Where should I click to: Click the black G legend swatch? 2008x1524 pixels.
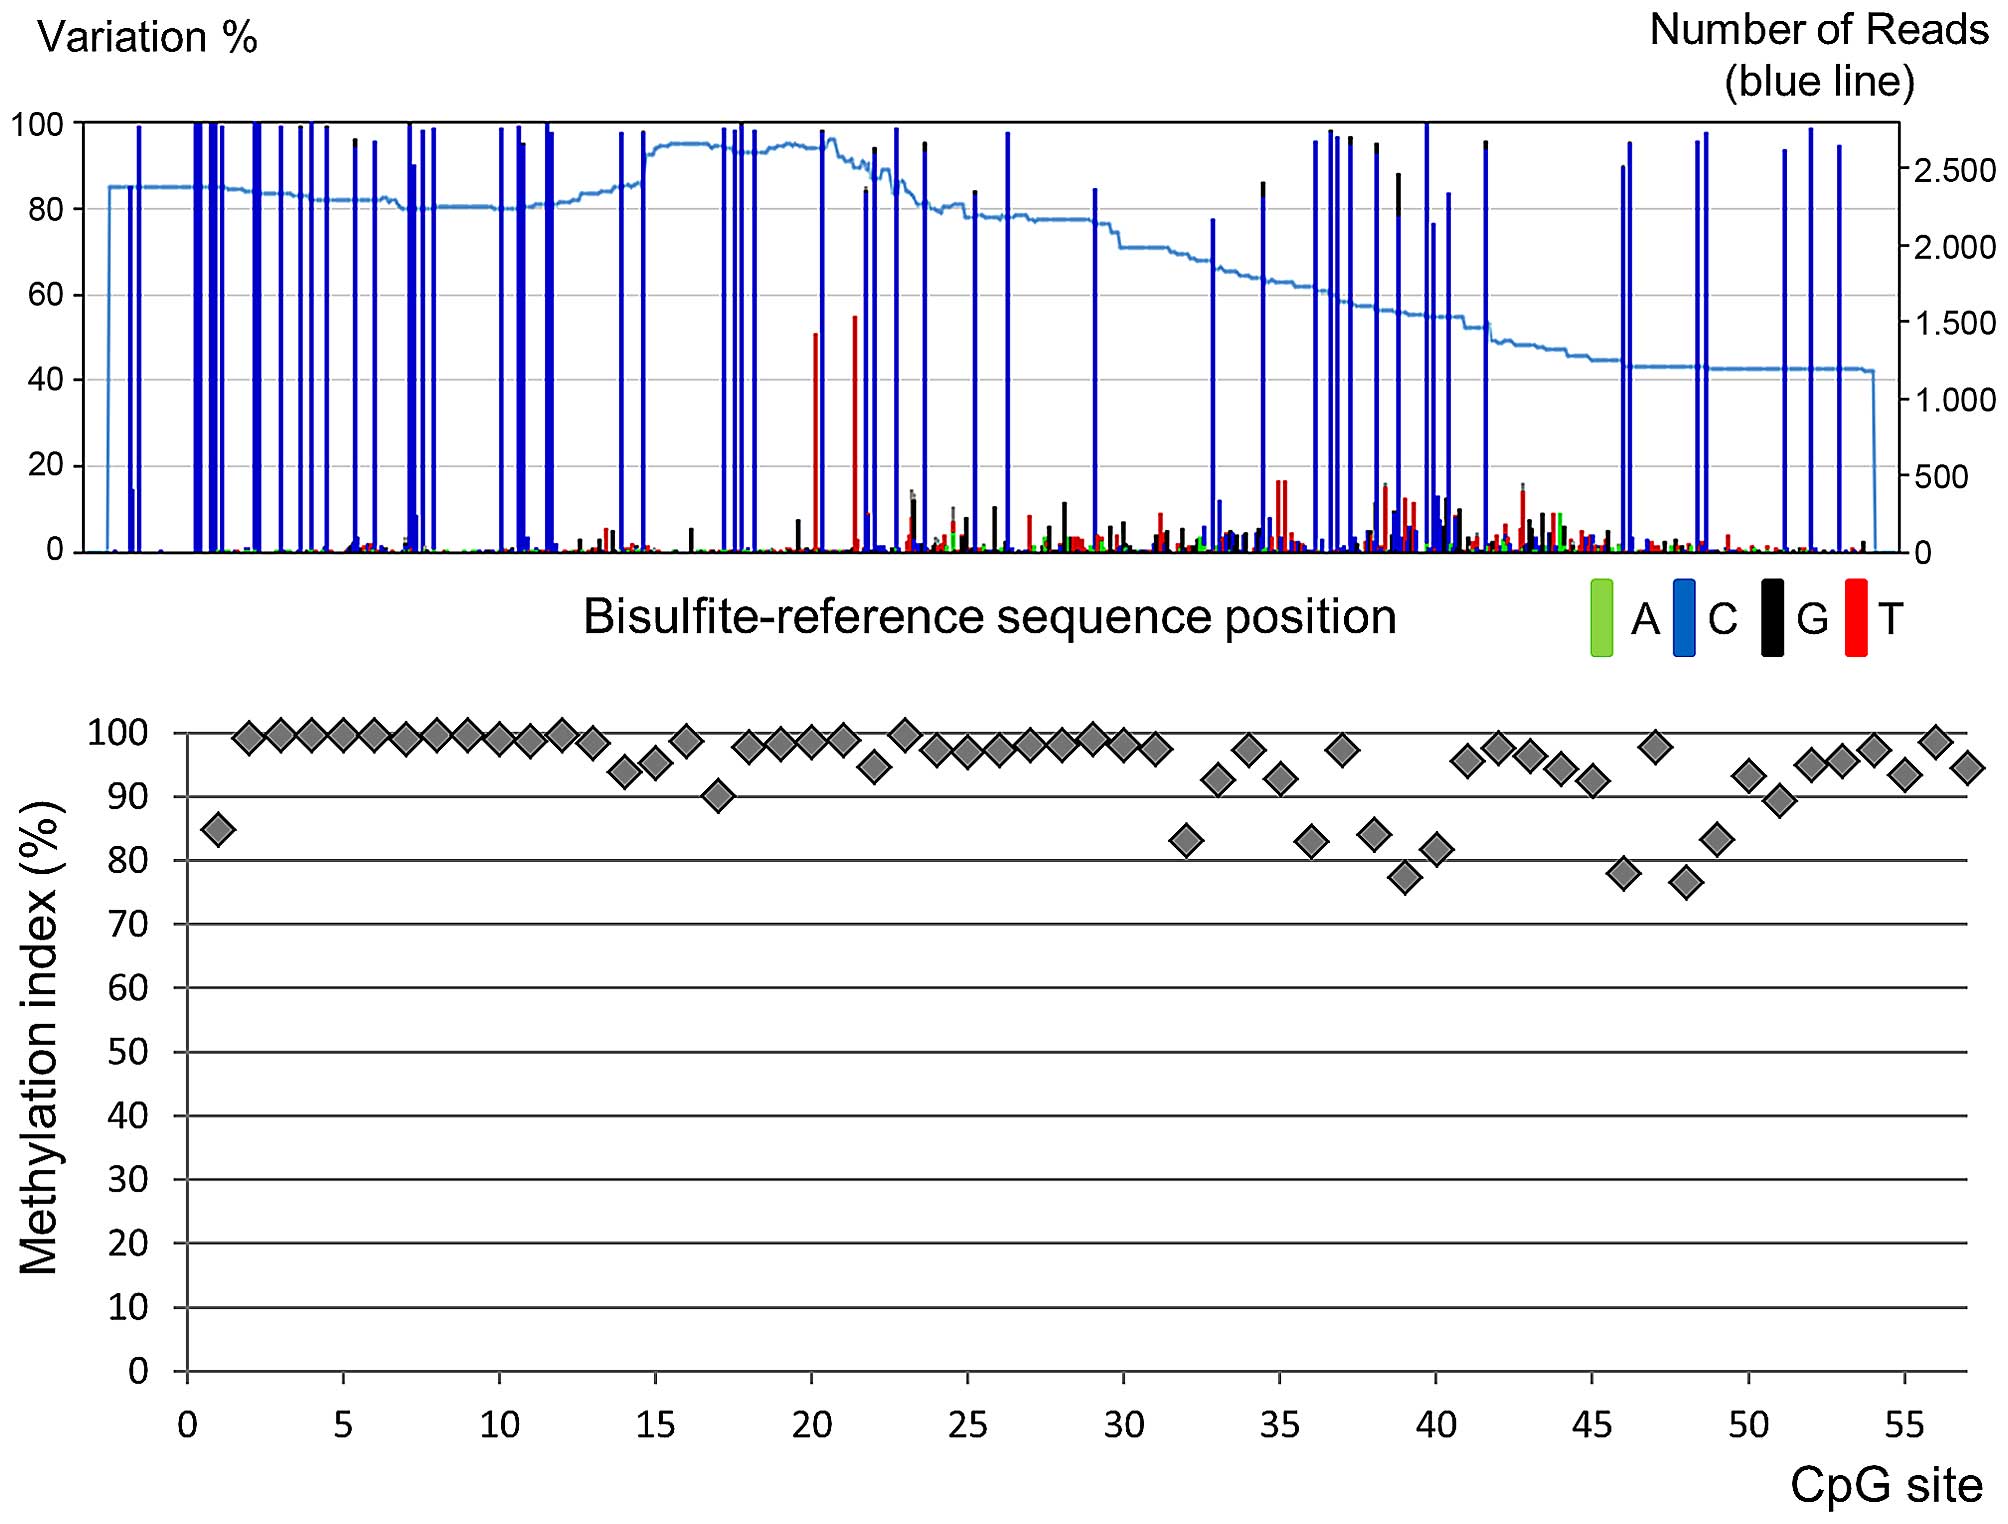(1772, 618)
